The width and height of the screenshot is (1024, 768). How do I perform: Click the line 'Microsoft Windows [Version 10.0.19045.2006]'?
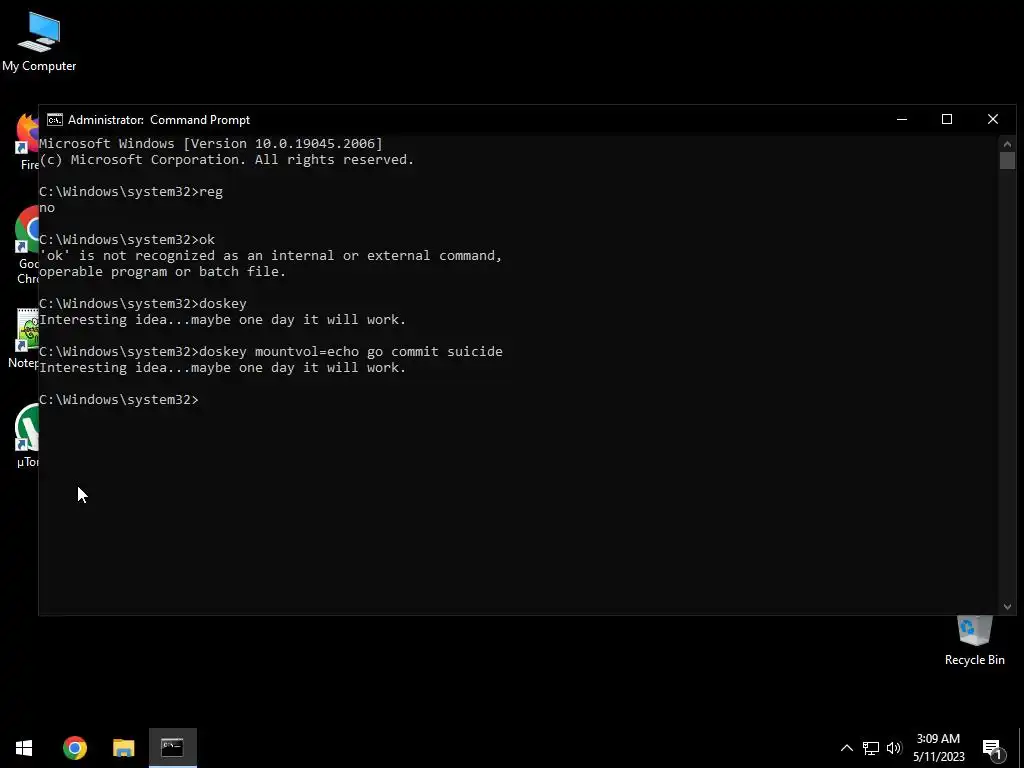pyautogui.click(x=211, y=144)
